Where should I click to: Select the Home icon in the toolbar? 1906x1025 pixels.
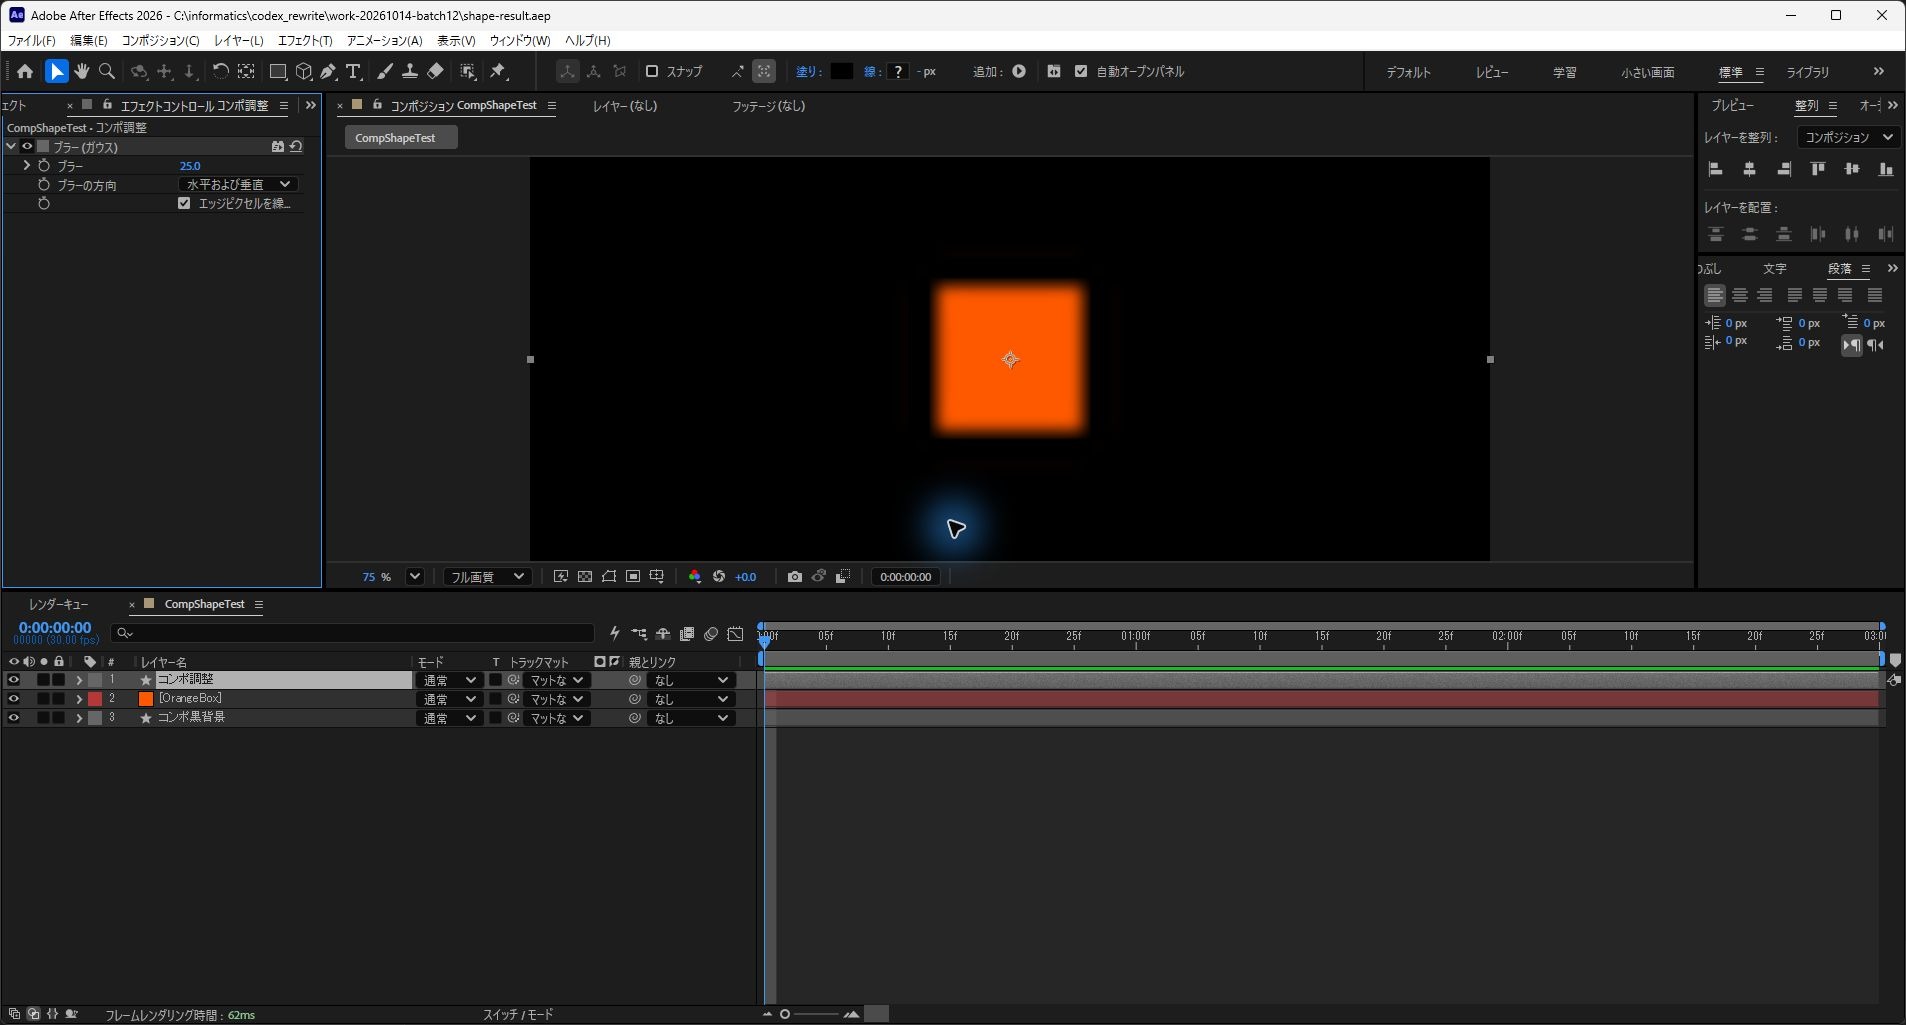pyautogui.click(x=25, y=71)
